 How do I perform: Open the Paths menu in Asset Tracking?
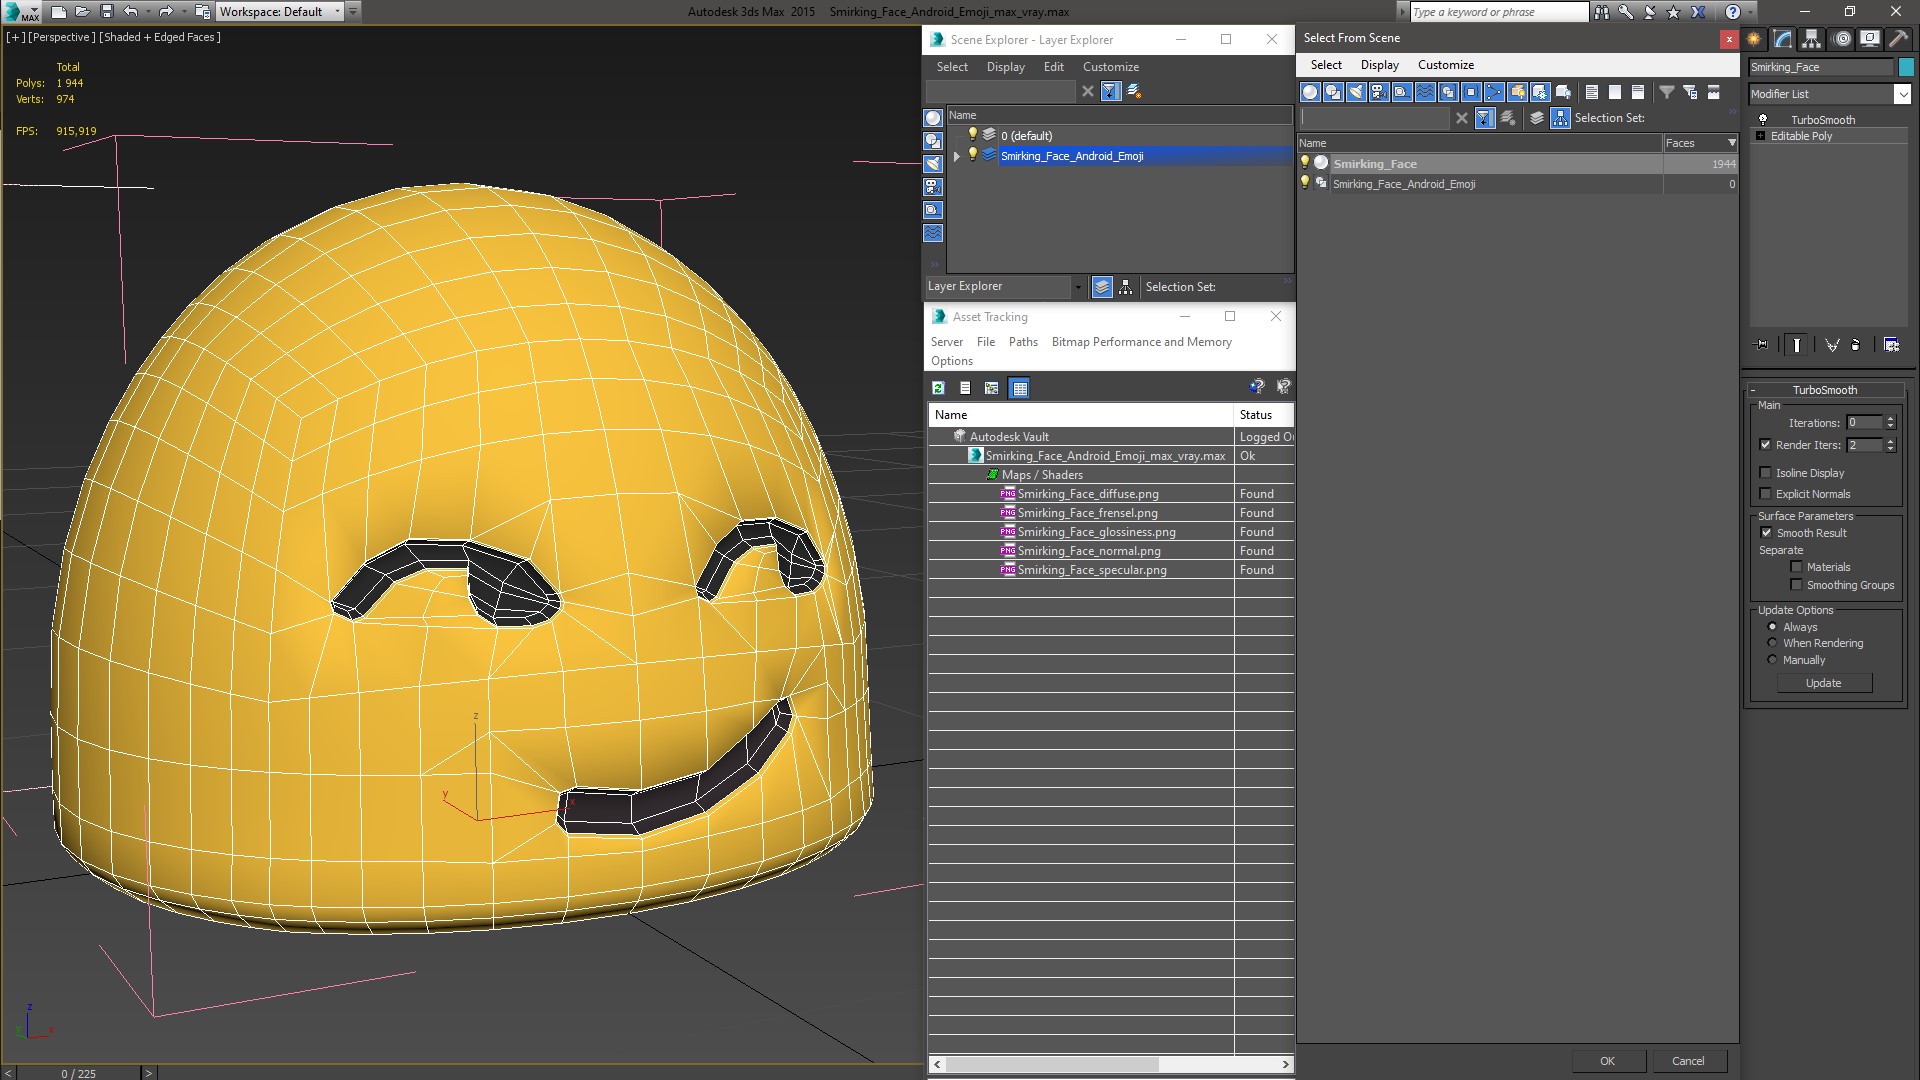coord(1022,342)
